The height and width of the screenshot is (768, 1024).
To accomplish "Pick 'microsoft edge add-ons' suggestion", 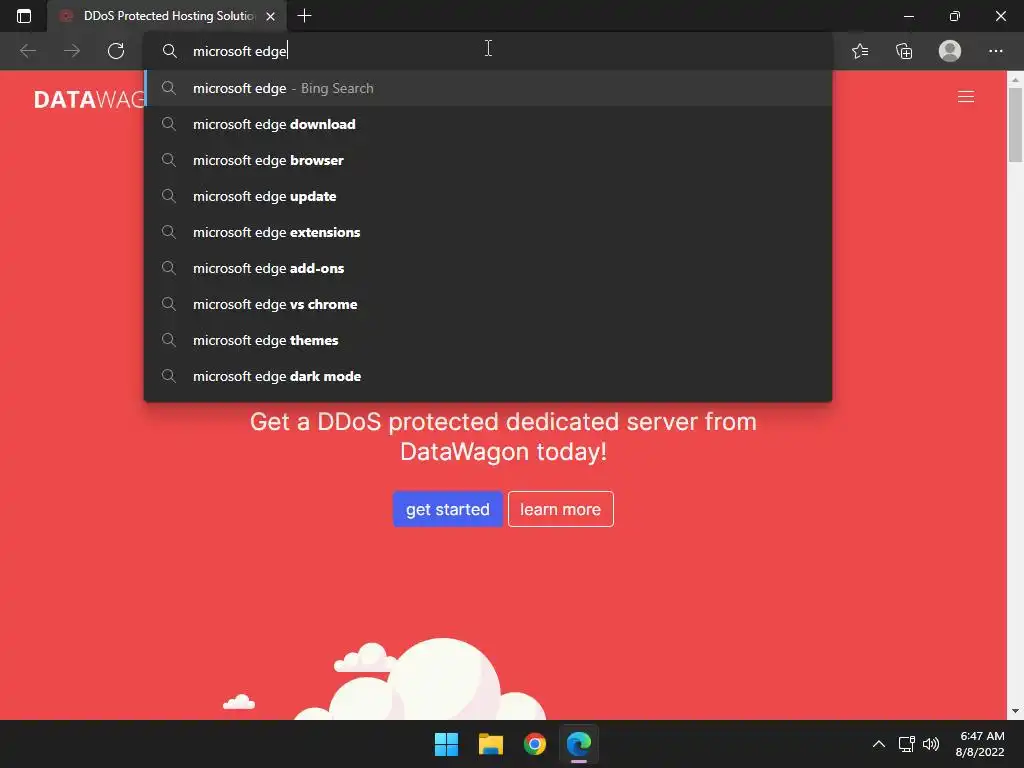I will (487, 268).
